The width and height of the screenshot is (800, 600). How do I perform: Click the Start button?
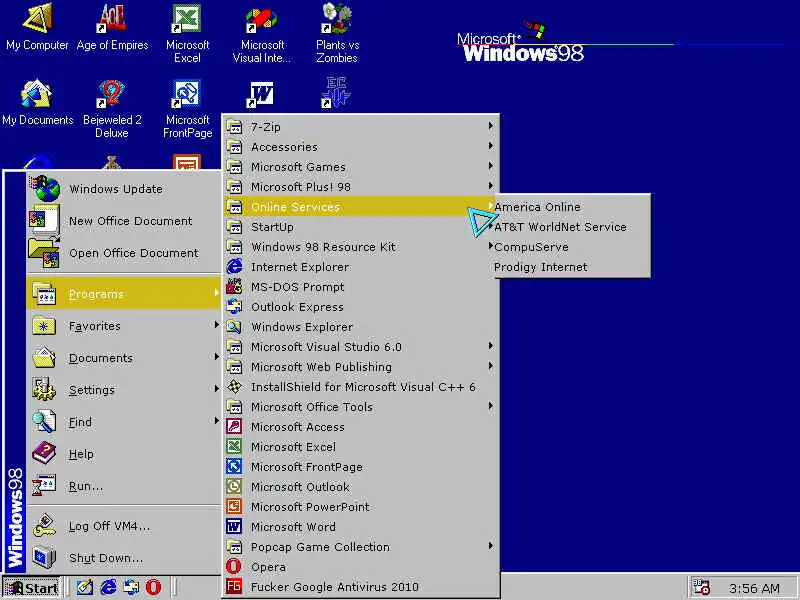coord(31,588)
